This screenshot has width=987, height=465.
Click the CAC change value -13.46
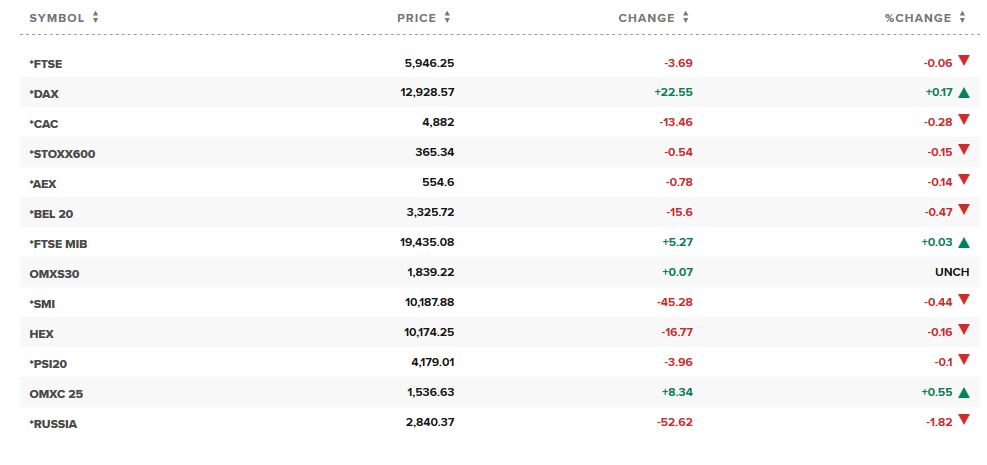tap(676, 123)
